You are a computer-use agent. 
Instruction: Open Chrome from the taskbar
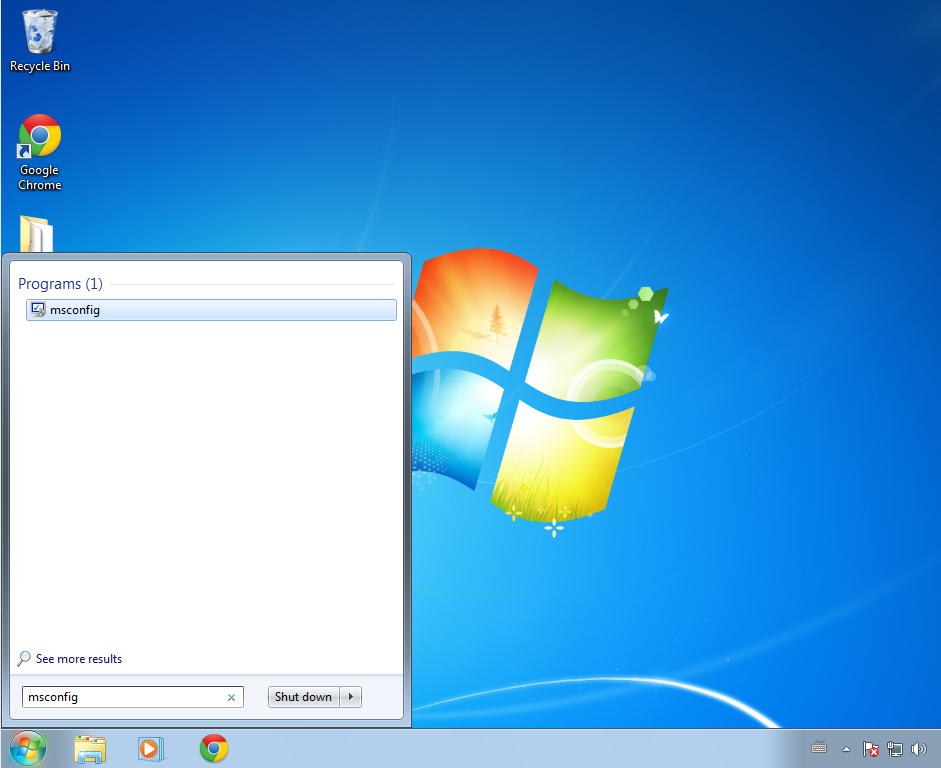(x=213, y=748)
